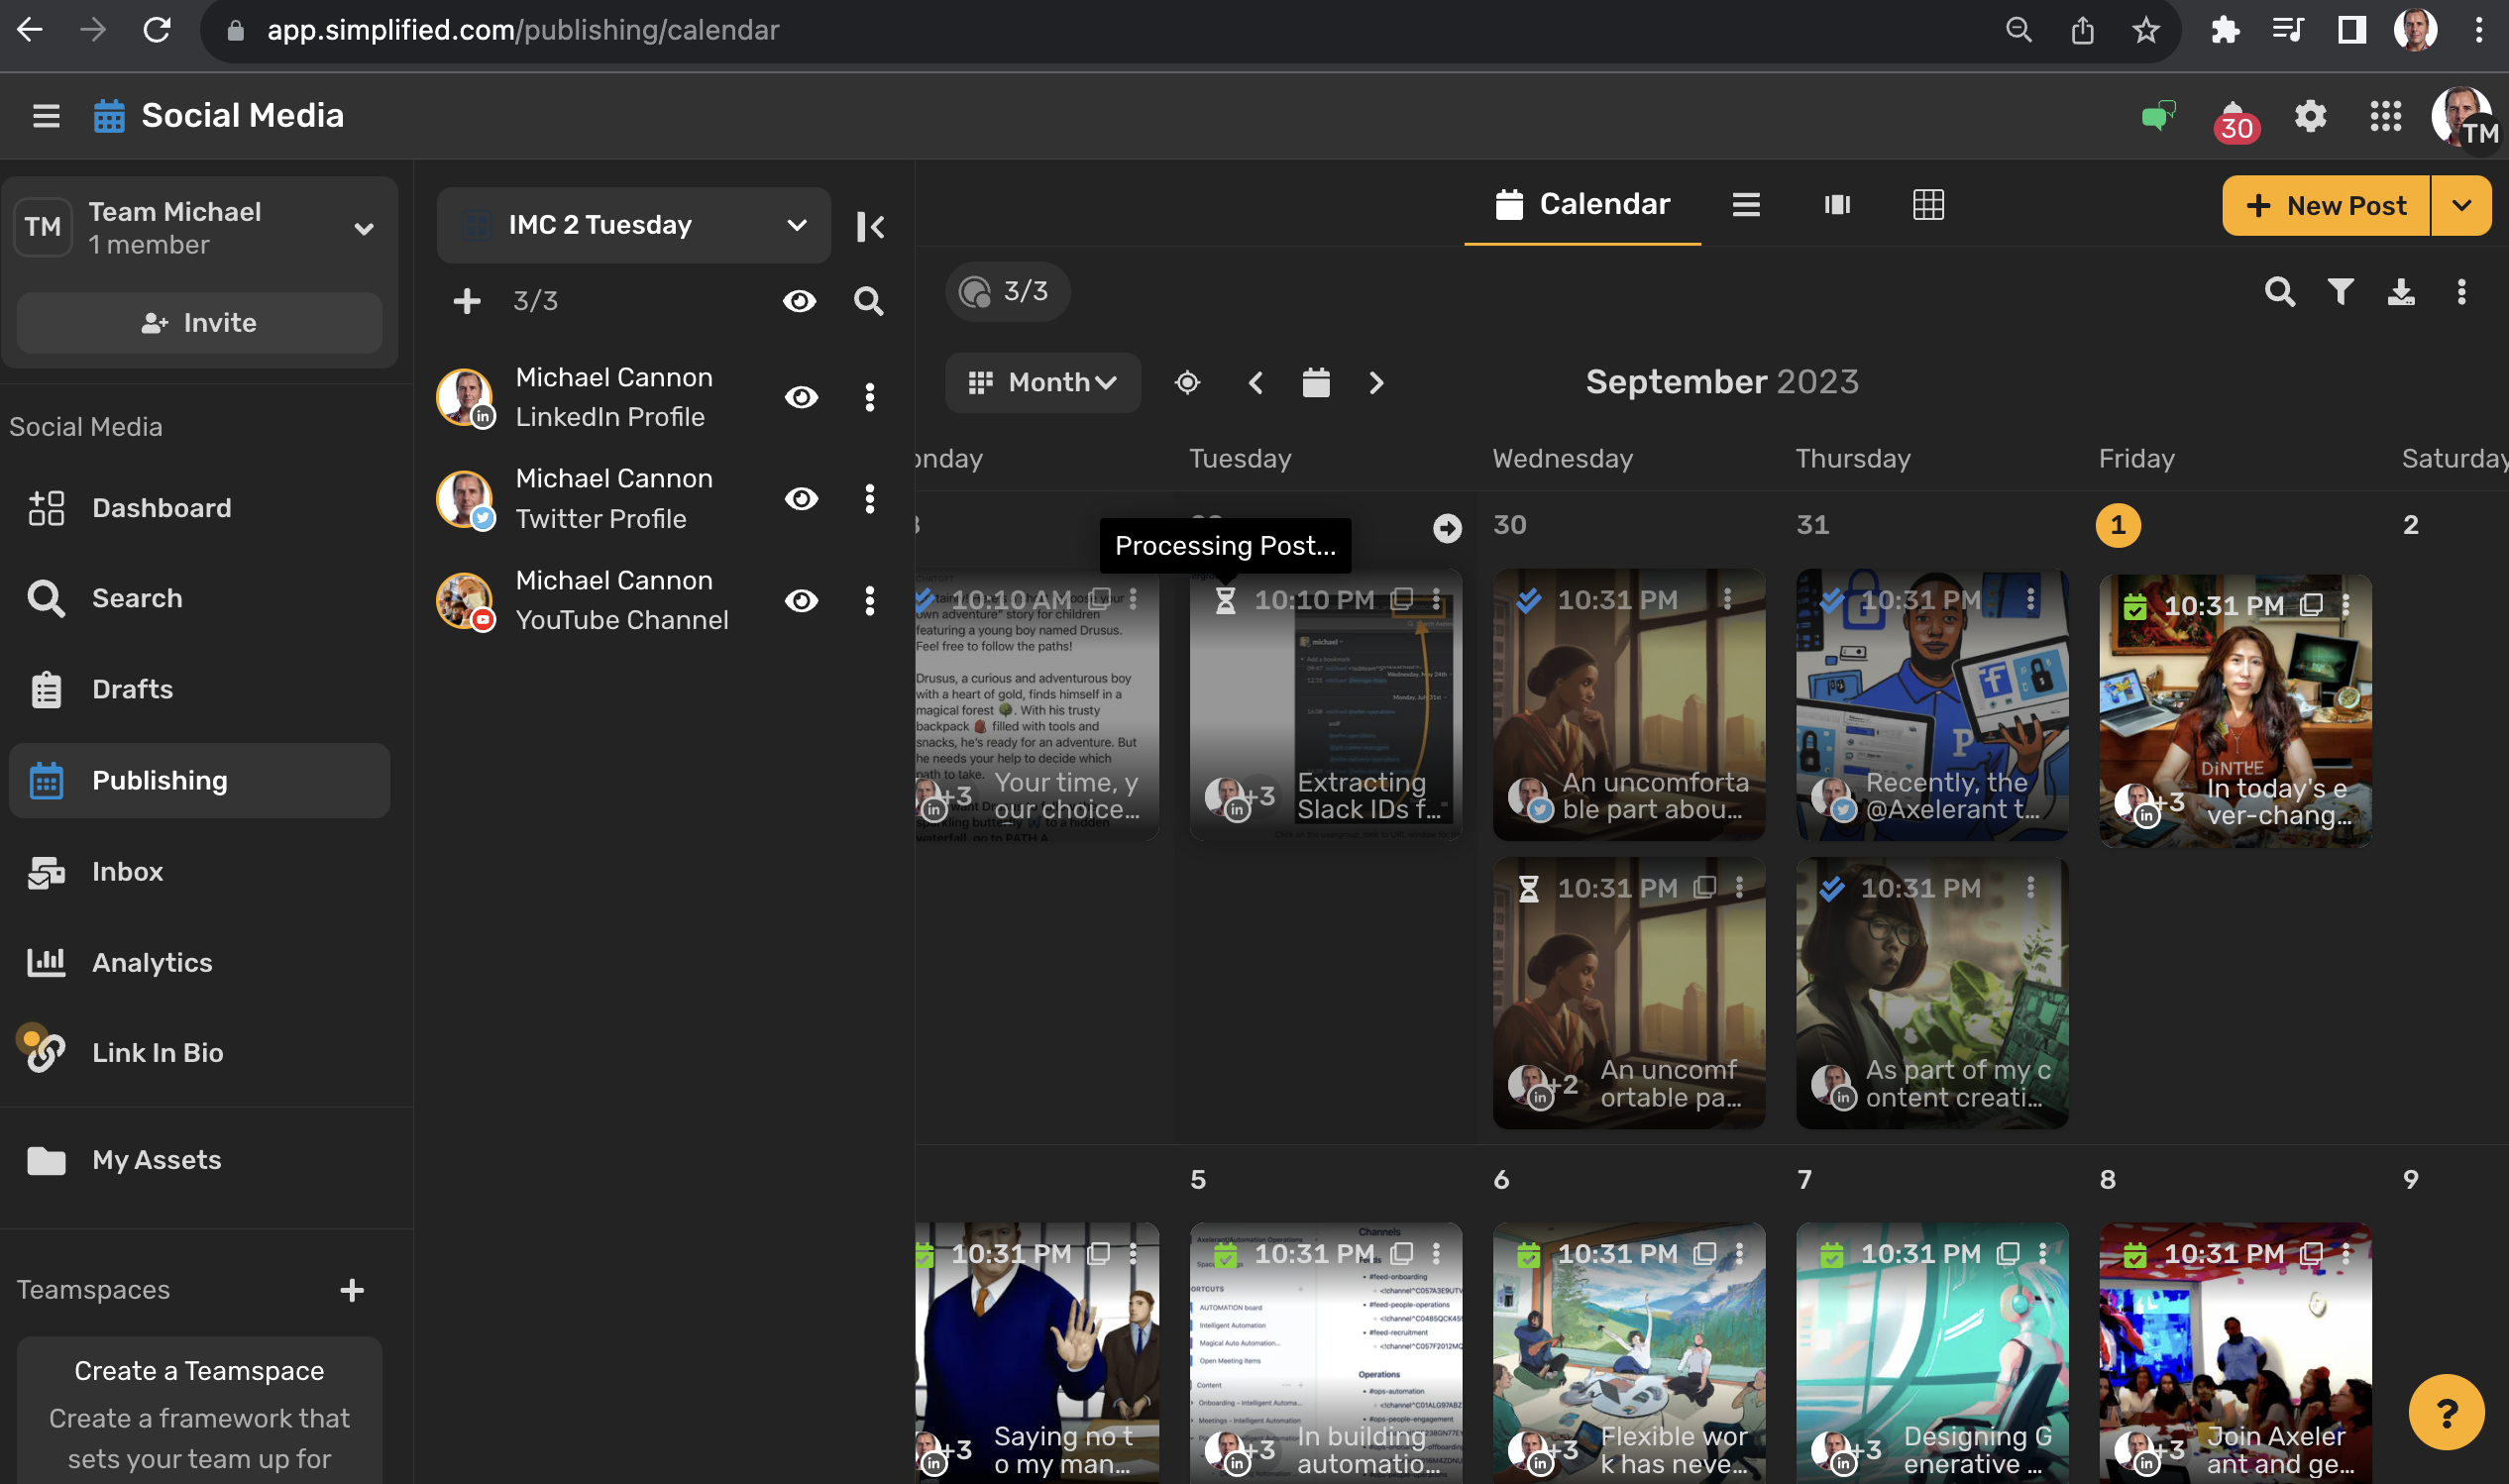Viewport: 2509px width, 1484px height.
Task: Collapse the accounts side panel
Action: click(x=869, y=226)
